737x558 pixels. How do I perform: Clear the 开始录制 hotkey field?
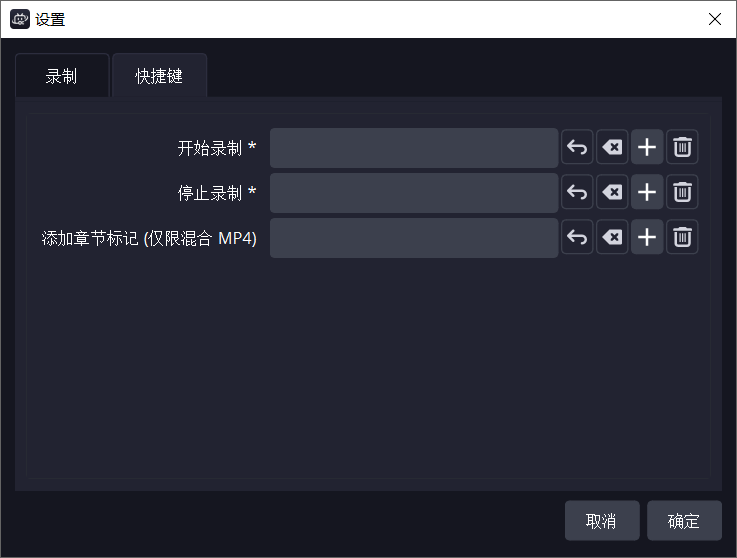point(612,148)
